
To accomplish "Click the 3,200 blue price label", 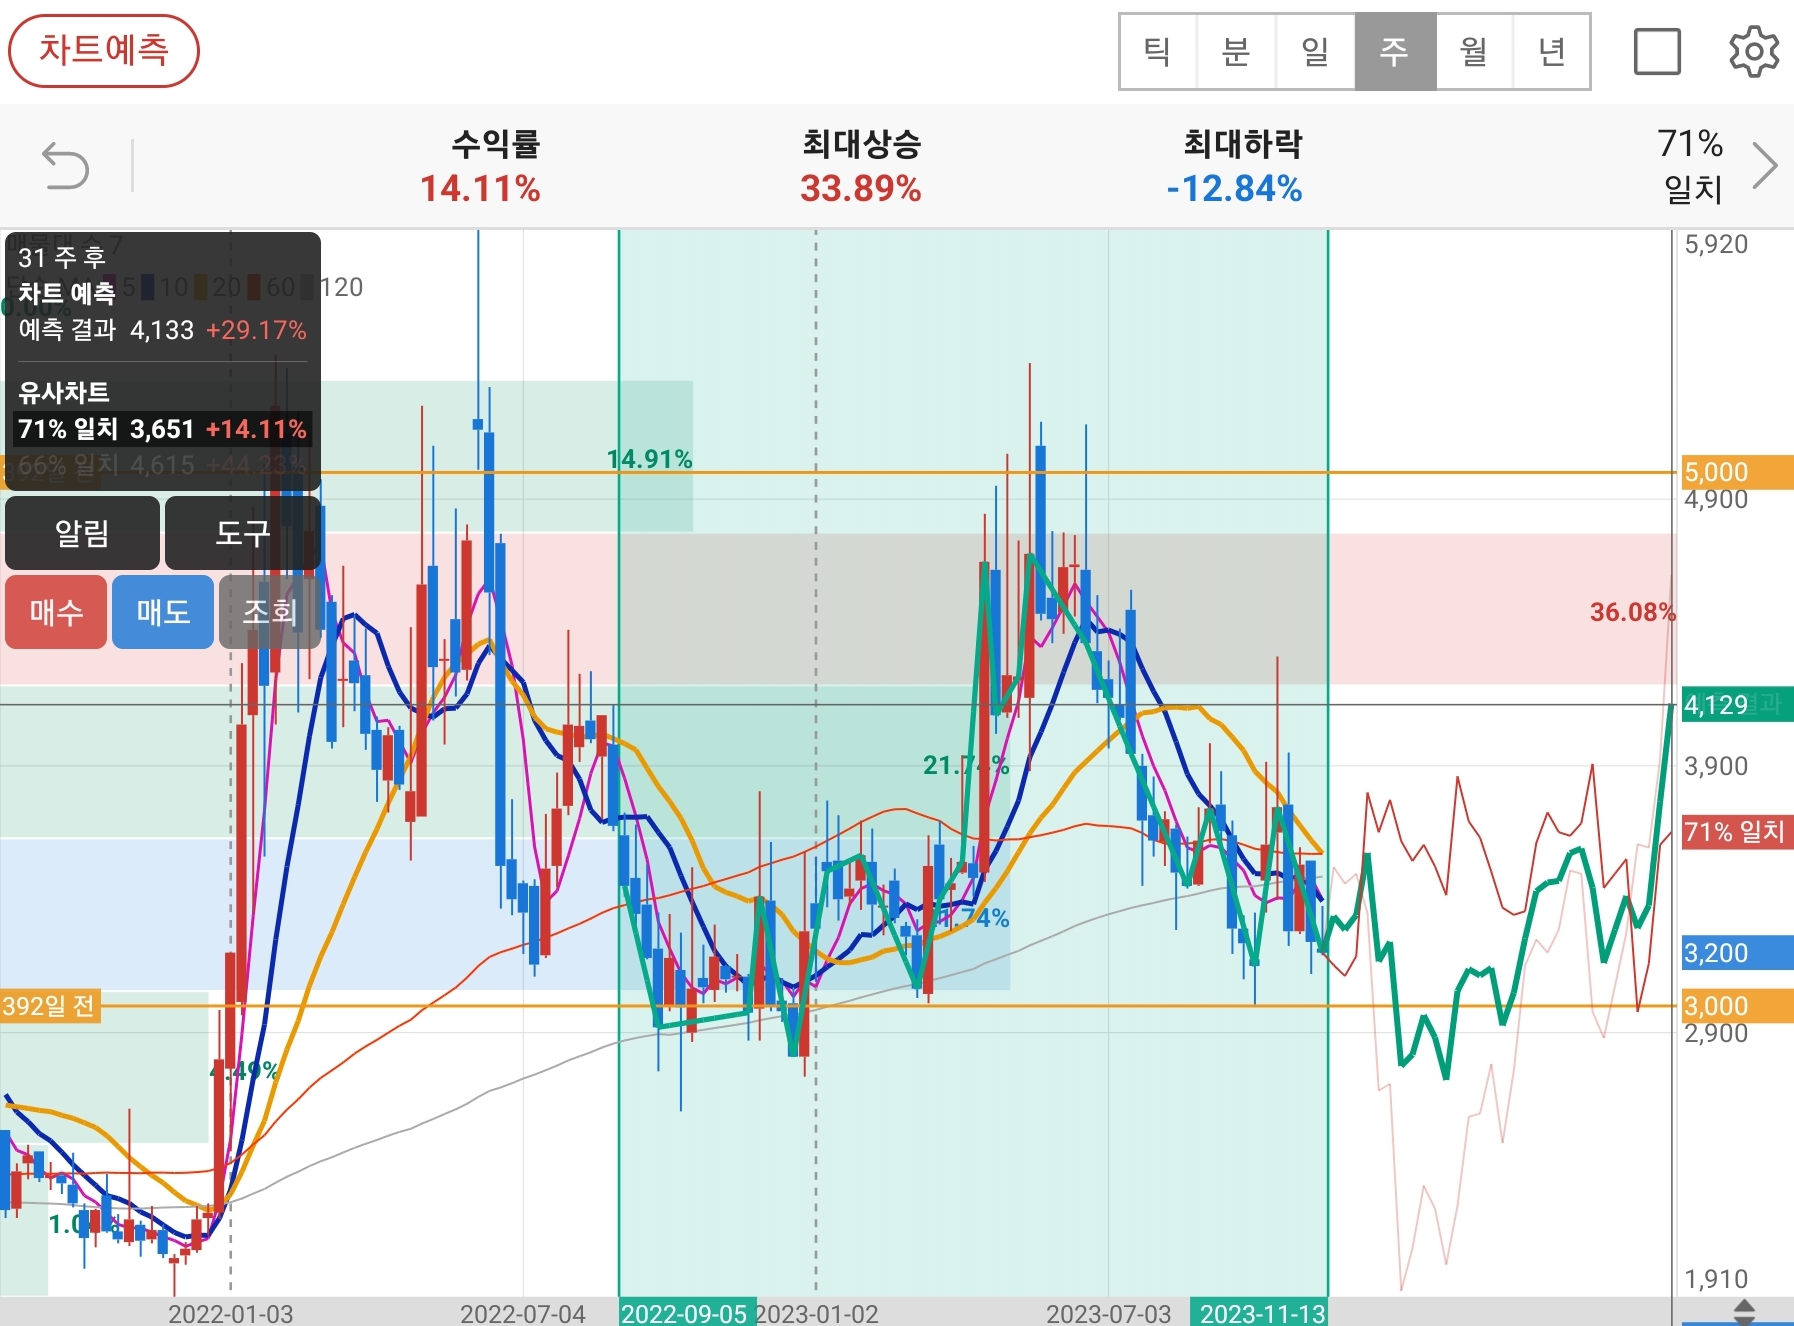I will (1738, 953).
